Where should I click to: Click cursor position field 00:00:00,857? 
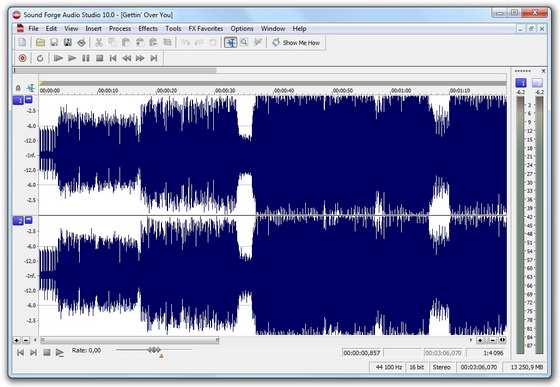pos(361,353)
